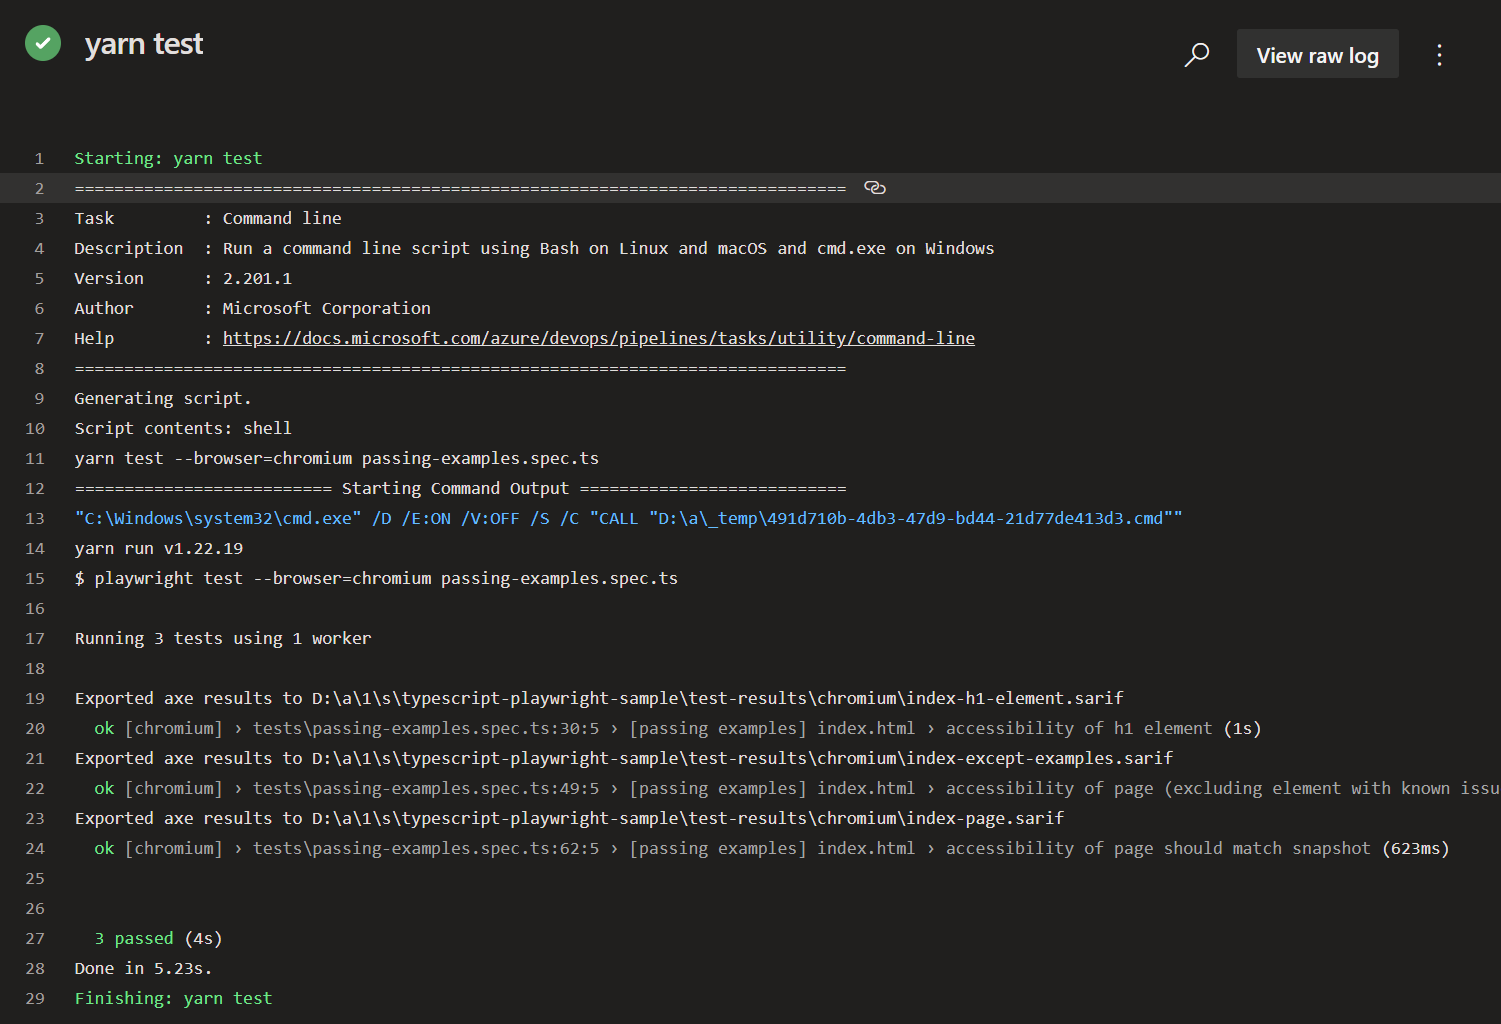
Task: Click the 'yarn test' page title
Action: (144, 44)
